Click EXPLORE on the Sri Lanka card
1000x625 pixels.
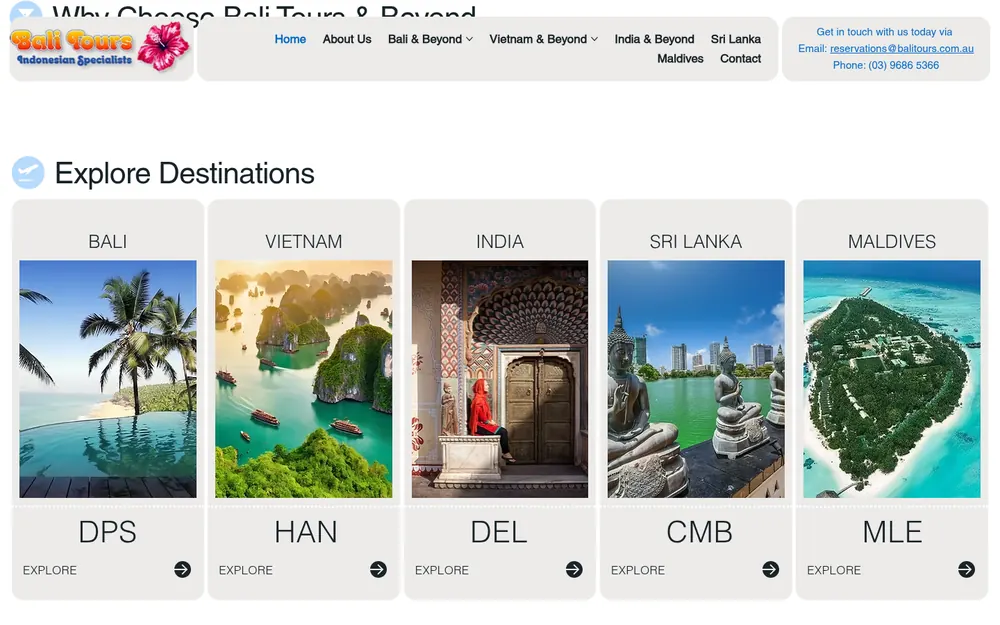pos(638,570)
